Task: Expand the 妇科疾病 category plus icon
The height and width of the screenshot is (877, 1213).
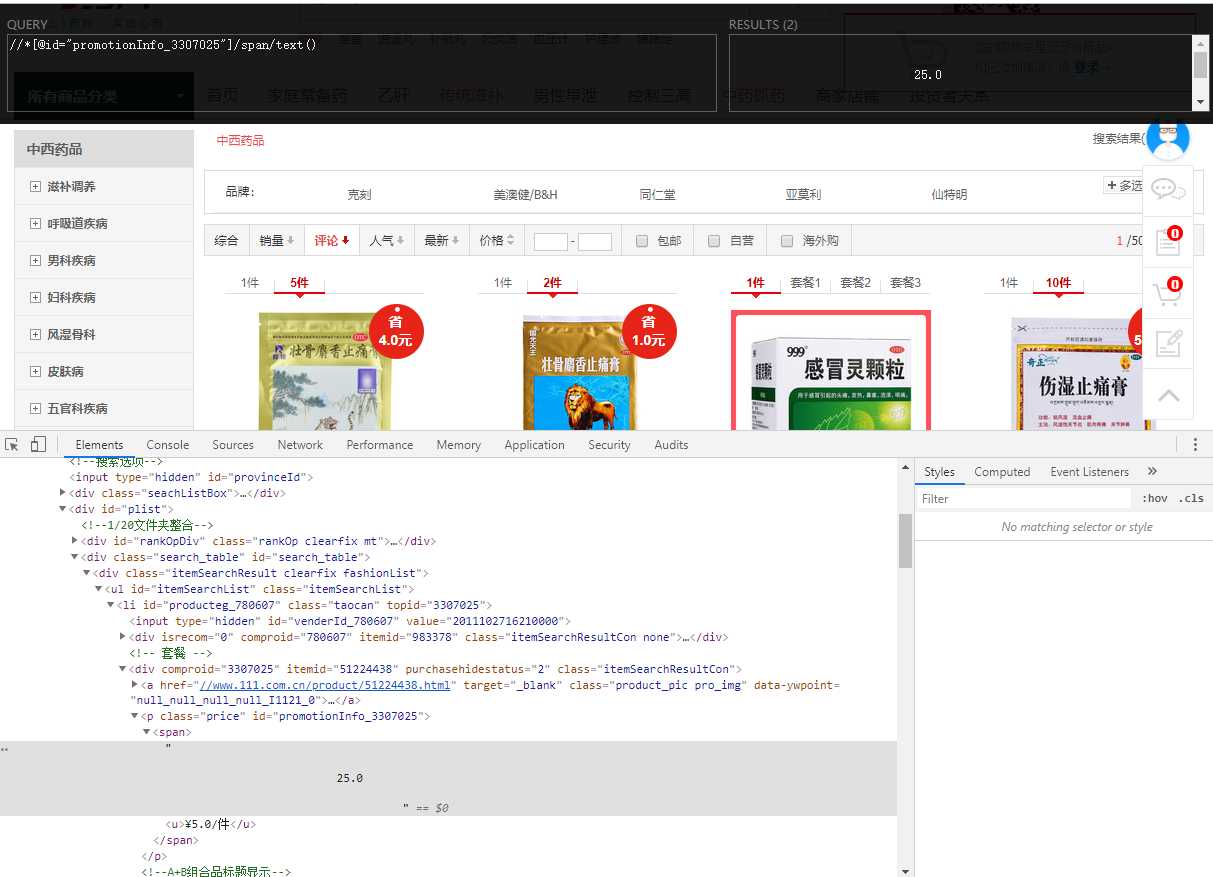Action: [x=35, y=298]
